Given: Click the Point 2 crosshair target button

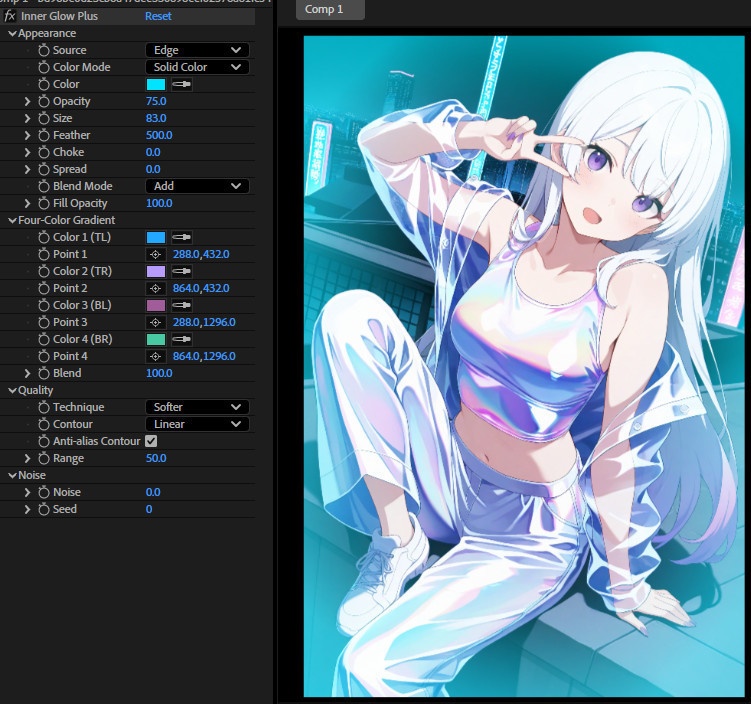Looking at the screenshot, I should click(155, 288).
